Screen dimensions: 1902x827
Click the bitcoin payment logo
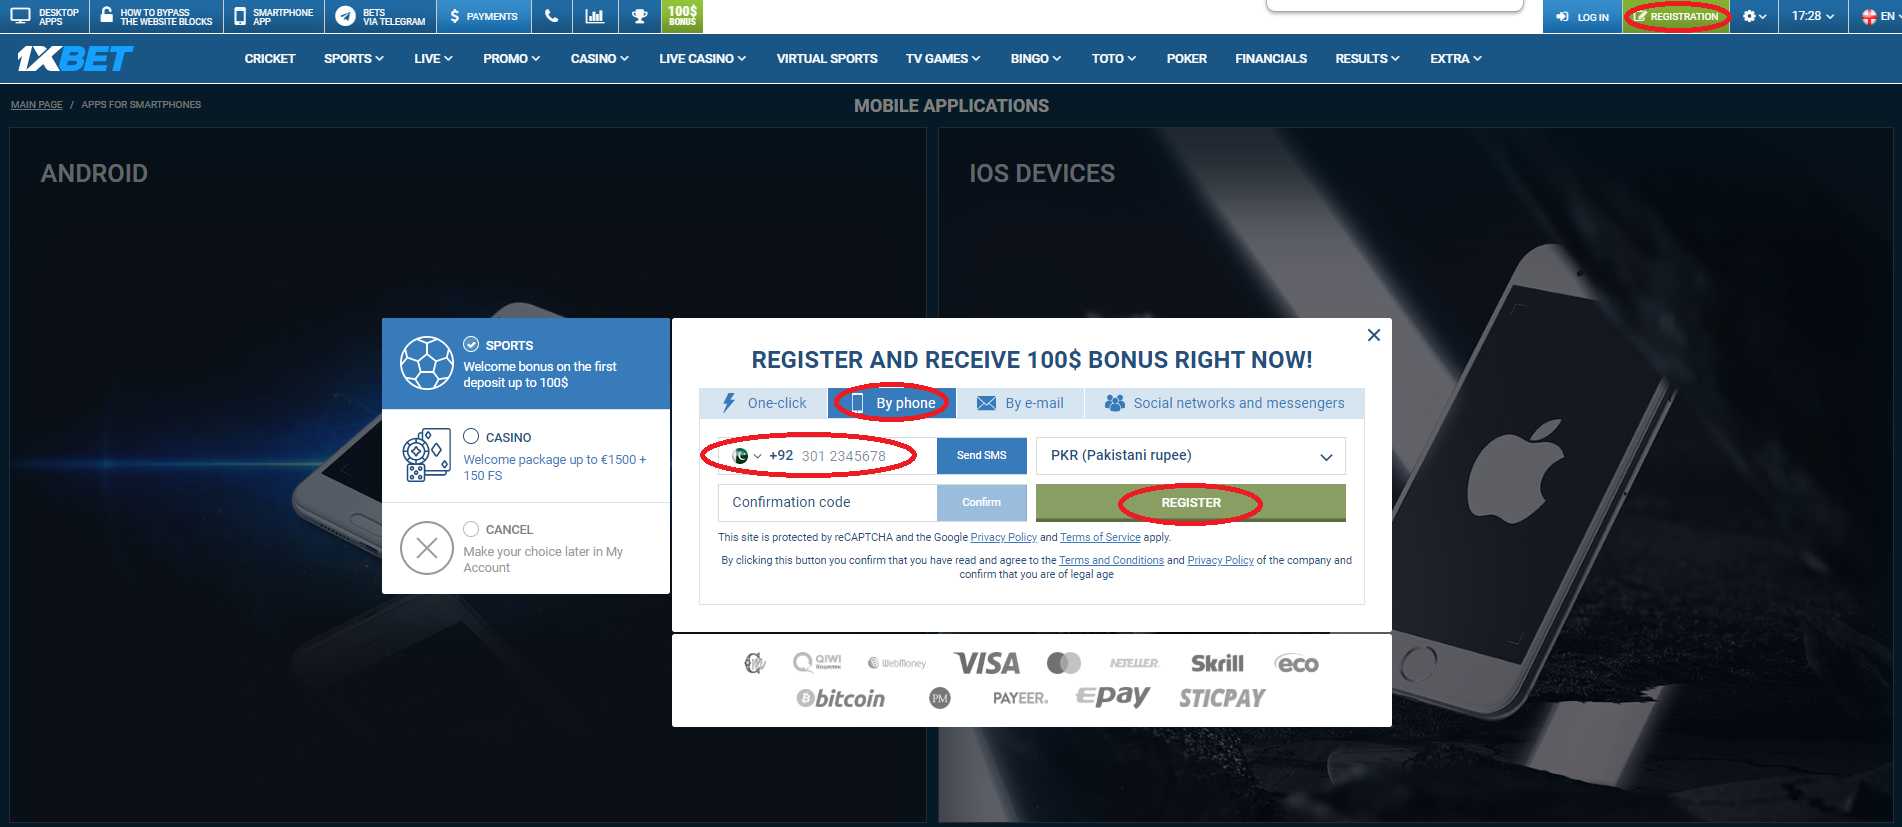[840, 698]
